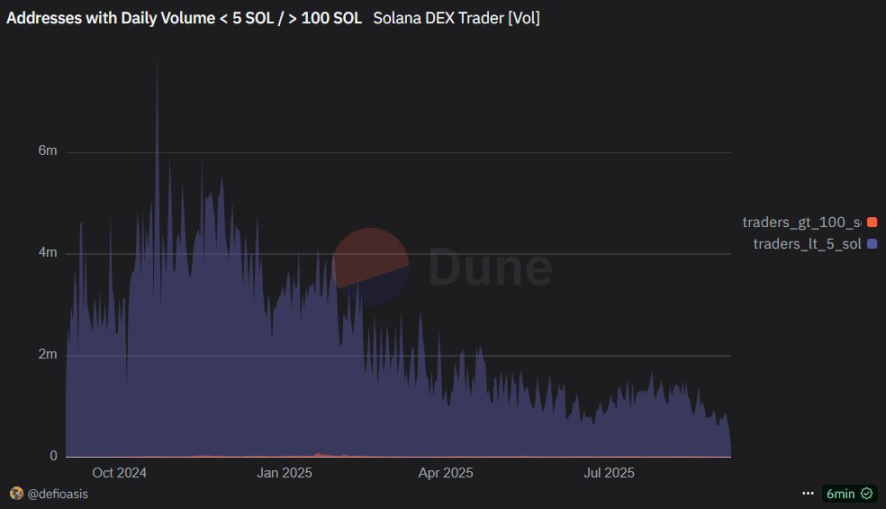
Task: Toggle the traders_lt_5_sol legend series
Action: (806, 244)
